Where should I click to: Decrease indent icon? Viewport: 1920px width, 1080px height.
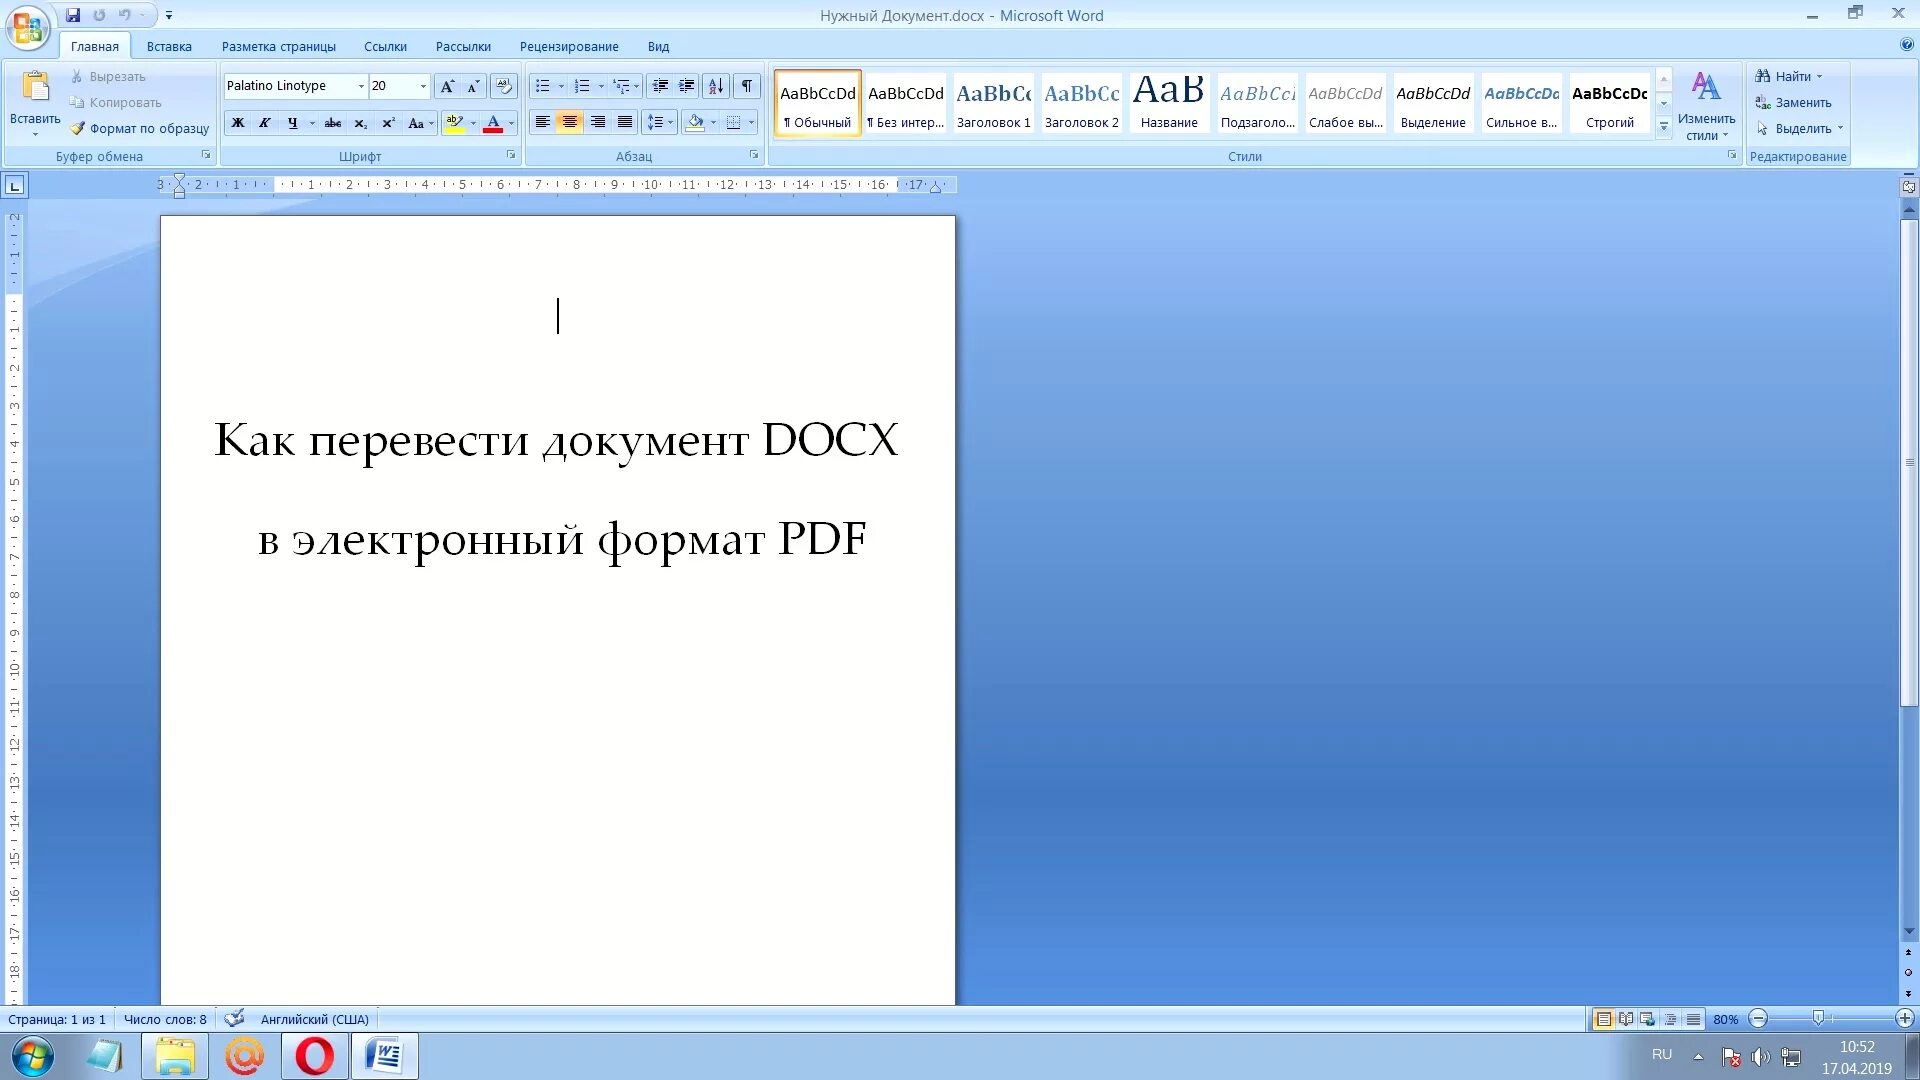tap(660, 86)
